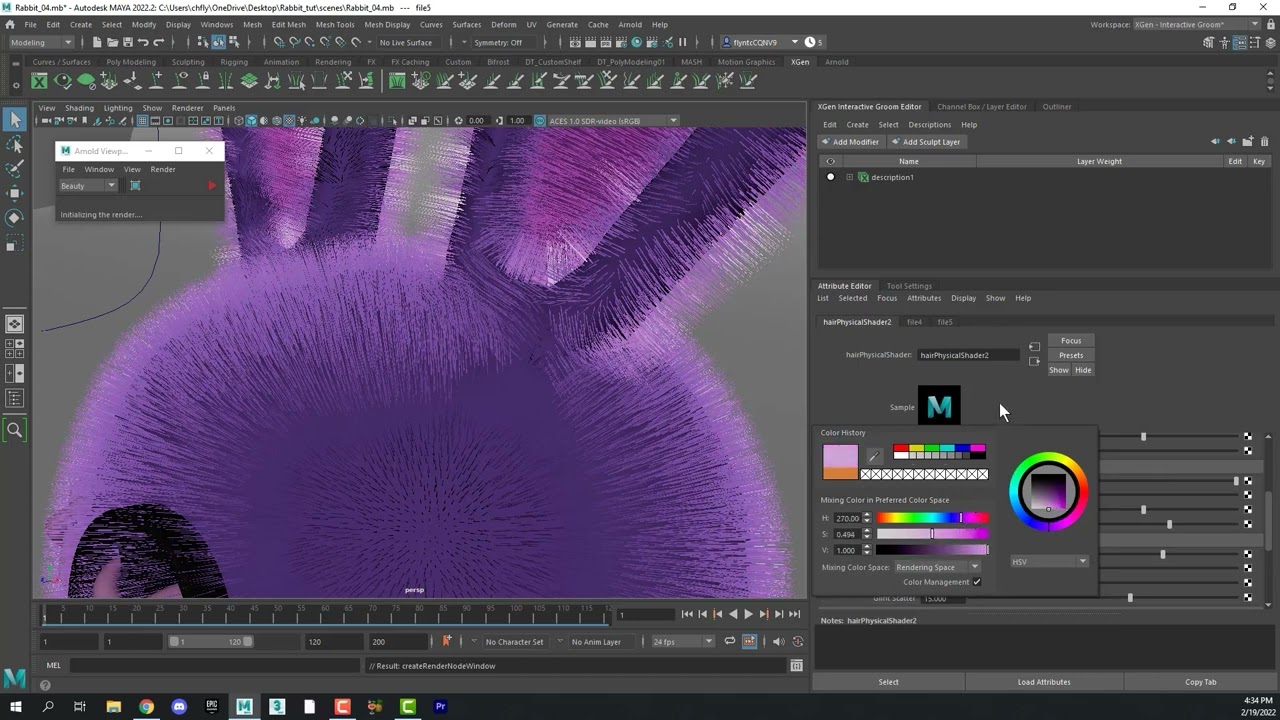
Task: Click the XGen window shelf icon
Action: pos(41,81)
